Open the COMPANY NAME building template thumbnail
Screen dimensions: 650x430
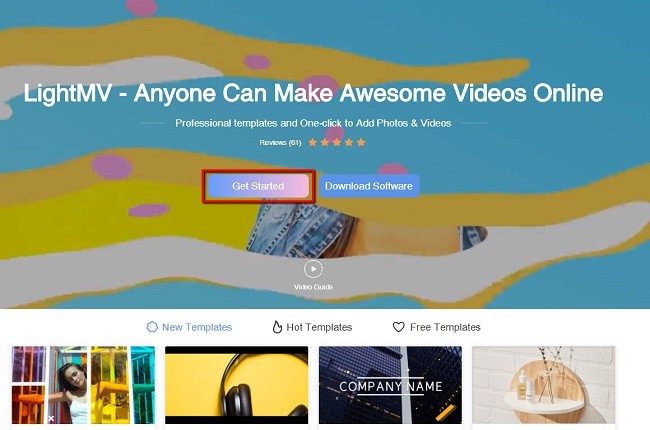pyautogui.click(x=390, y=385)
